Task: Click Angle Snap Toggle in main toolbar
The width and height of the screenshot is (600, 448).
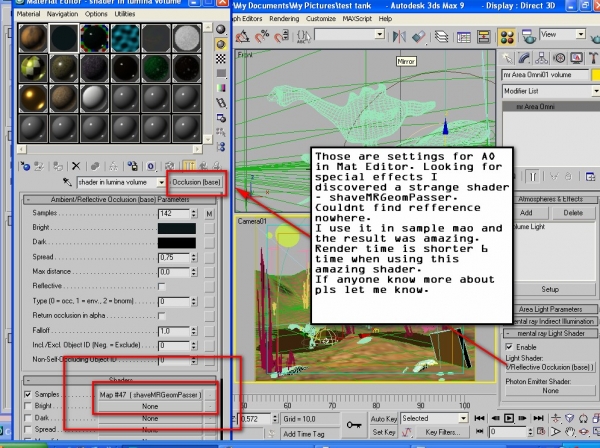Action: pyautogui.click(x=243, y=37)
